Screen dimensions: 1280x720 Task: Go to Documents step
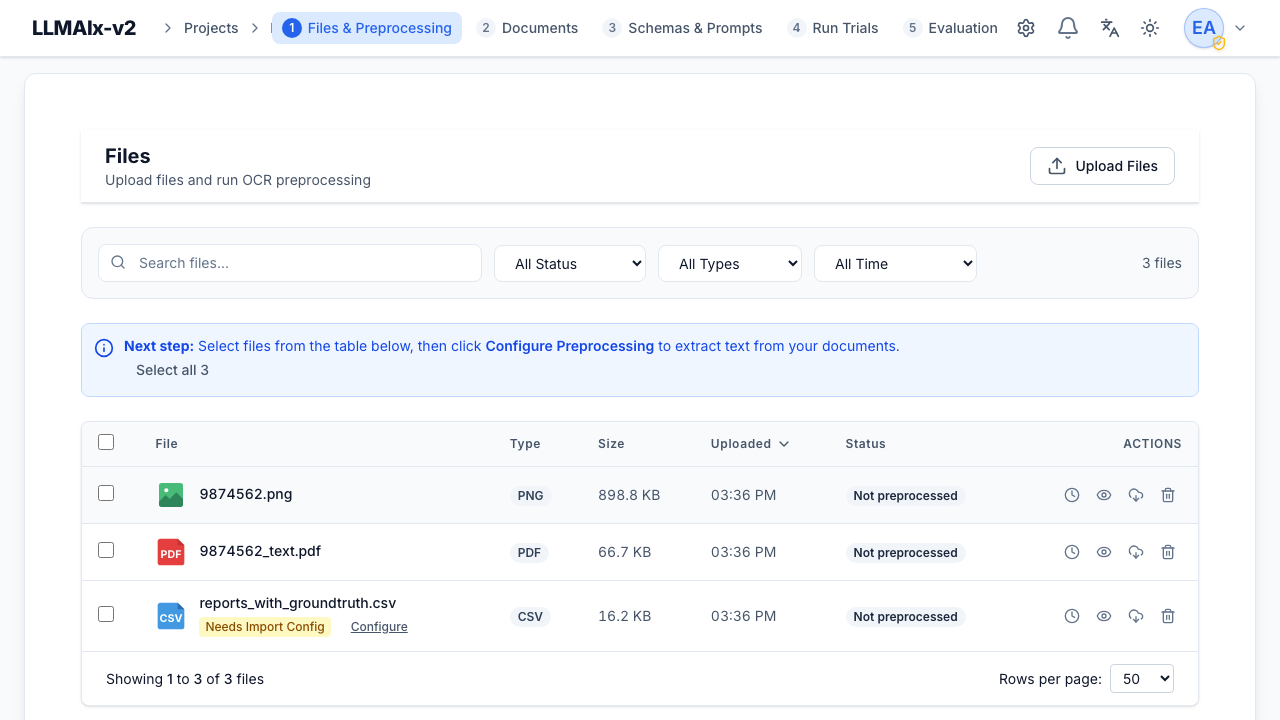click(x=528, y=28)
